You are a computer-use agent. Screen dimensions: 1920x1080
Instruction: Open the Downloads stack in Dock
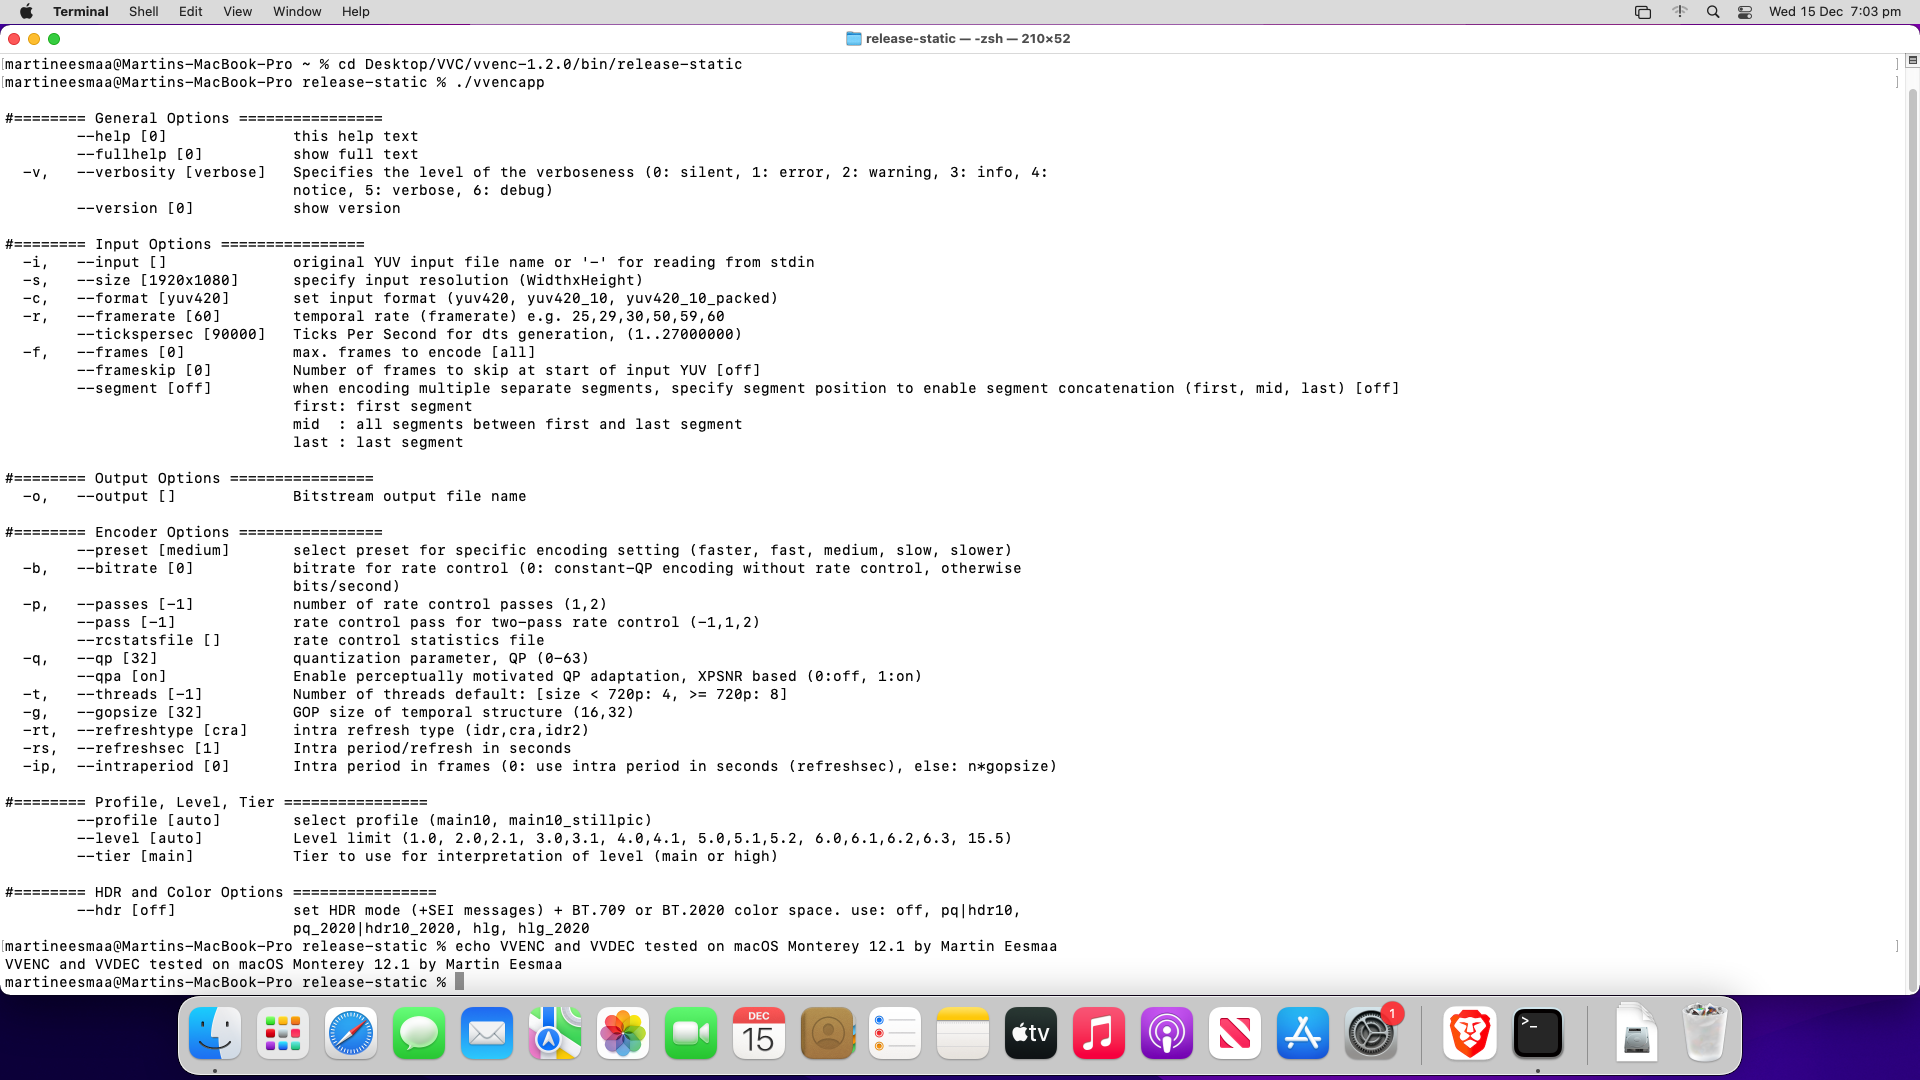click(x=1637, y=1033)
